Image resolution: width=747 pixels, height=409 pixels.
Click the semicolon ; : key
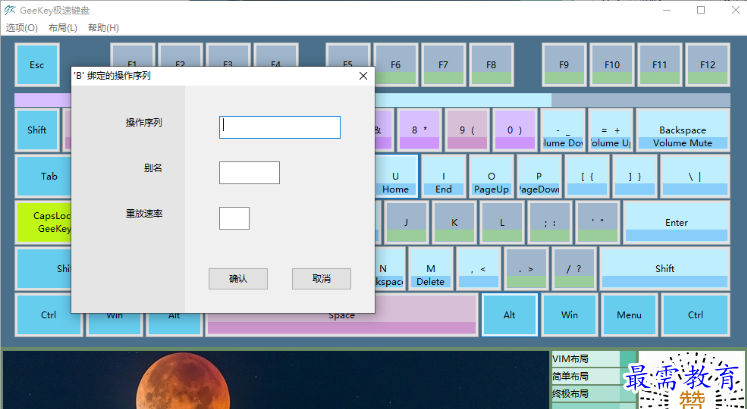click(x=550, y=222)
